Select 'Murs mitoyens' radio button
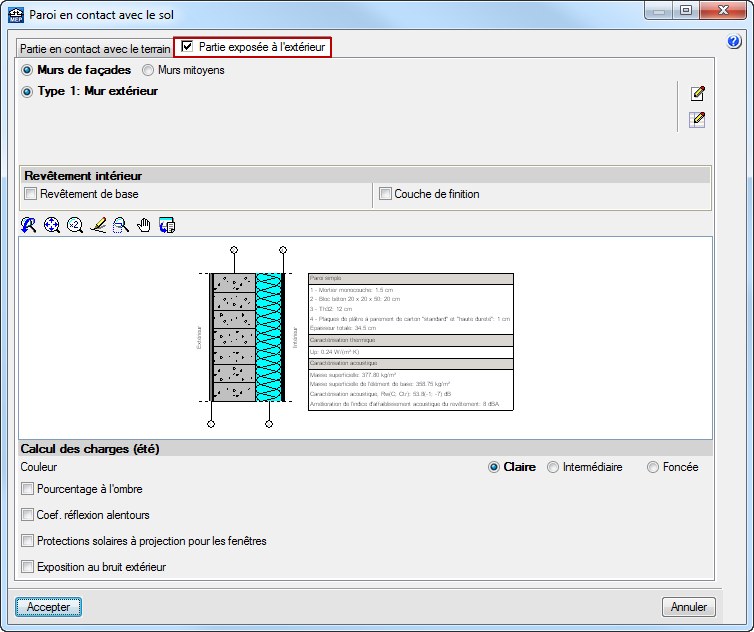Viewport: 754px width, 632px height. coord(148,70)
